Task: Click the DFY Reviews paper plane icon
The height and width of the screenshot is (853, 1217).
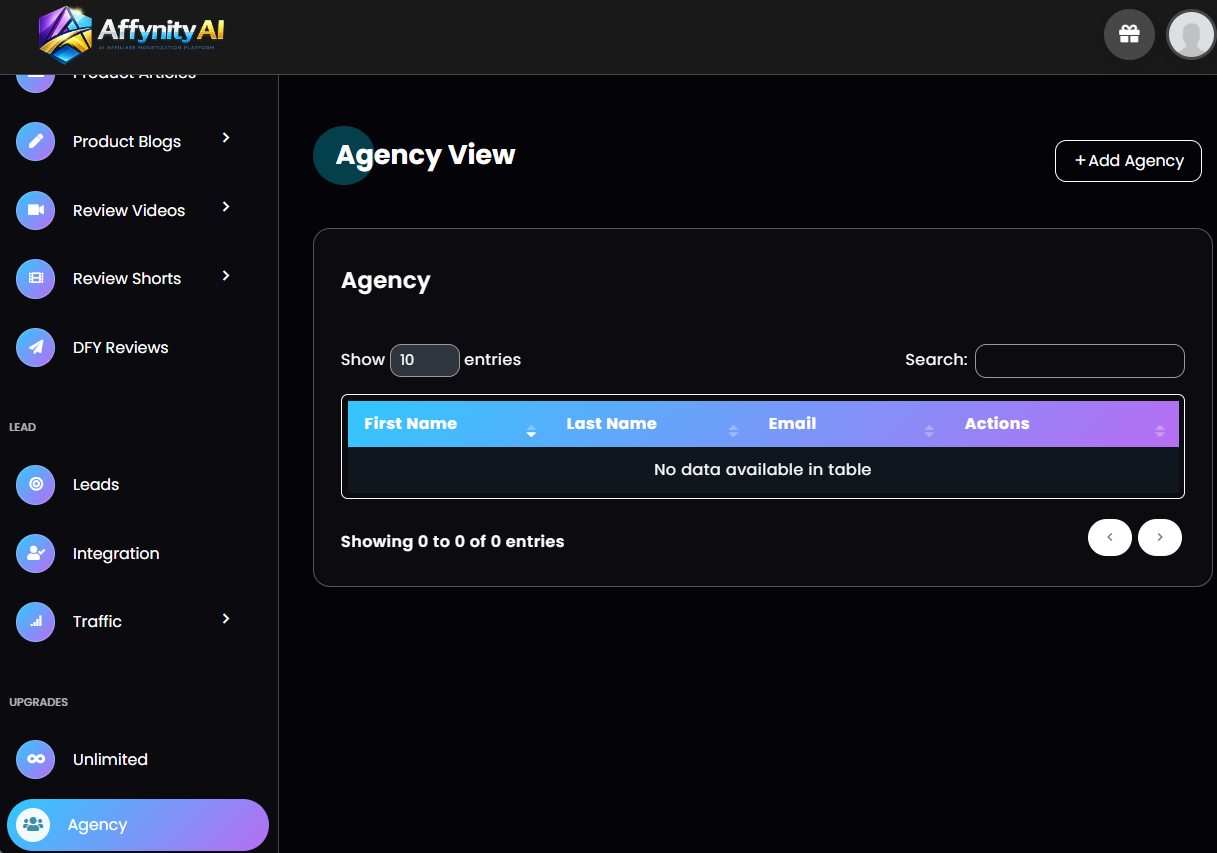Action: tap(36, 347)
